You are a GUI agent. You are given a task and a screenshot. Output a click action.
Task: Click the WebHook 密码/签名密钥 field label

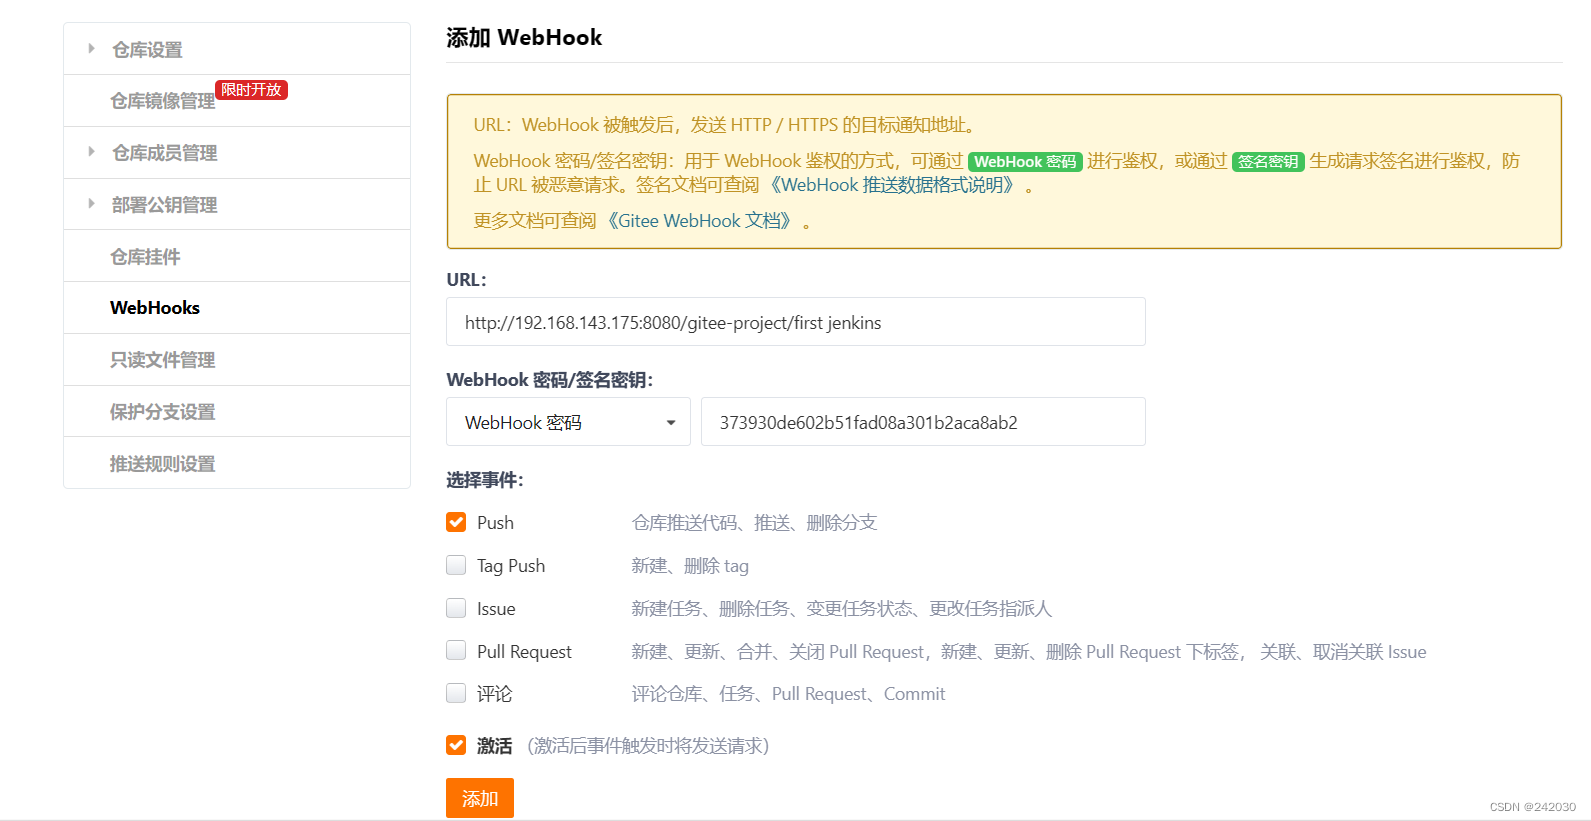pyautogui.click(x=549, y=380)
